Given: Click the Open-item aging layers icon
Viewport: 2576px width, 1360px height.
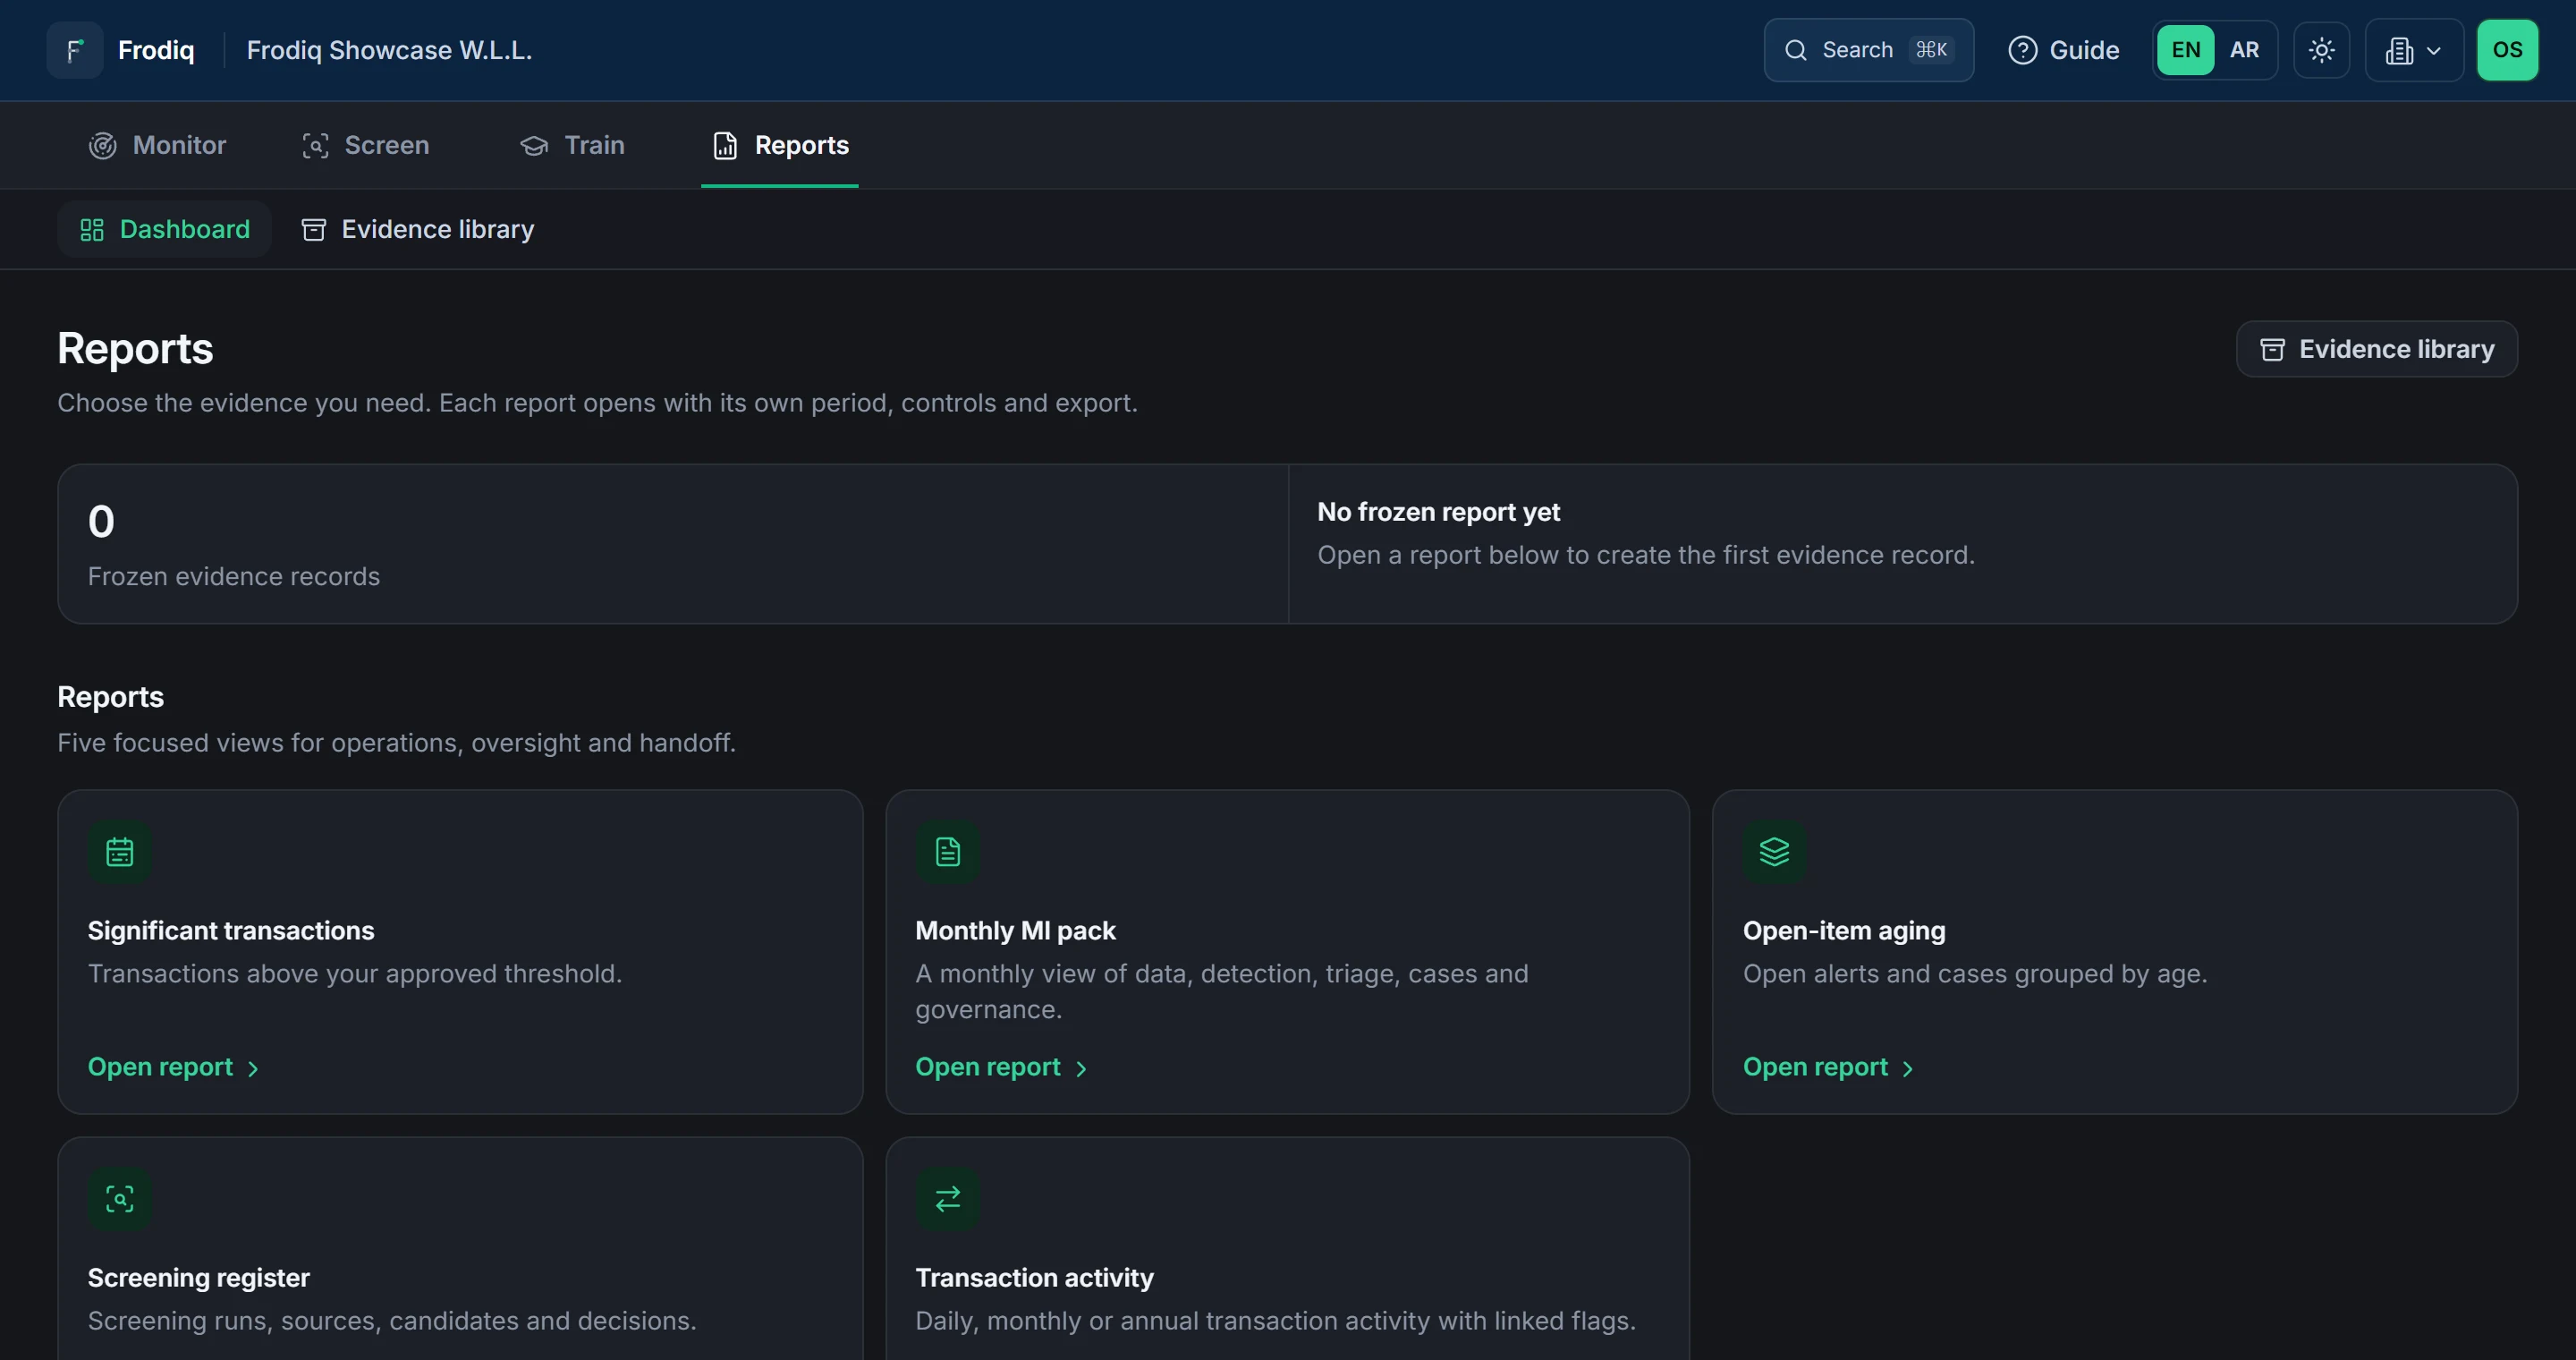Looking at the screenshot, I should point(1774,852).
